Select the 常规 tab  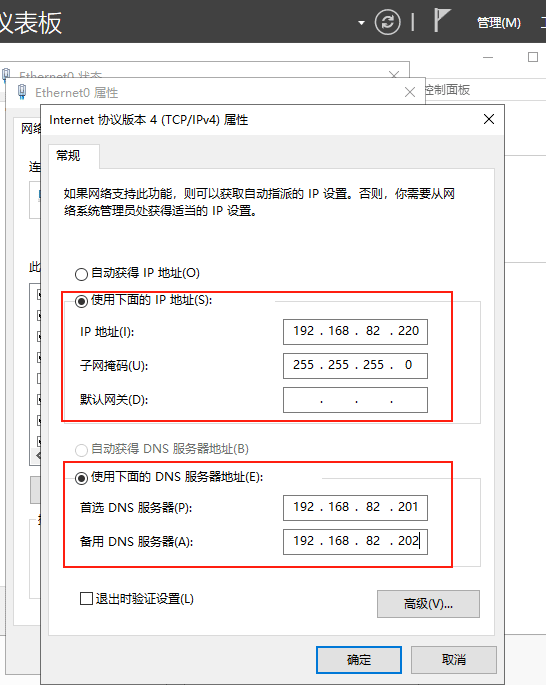click(x=69, y=155)
